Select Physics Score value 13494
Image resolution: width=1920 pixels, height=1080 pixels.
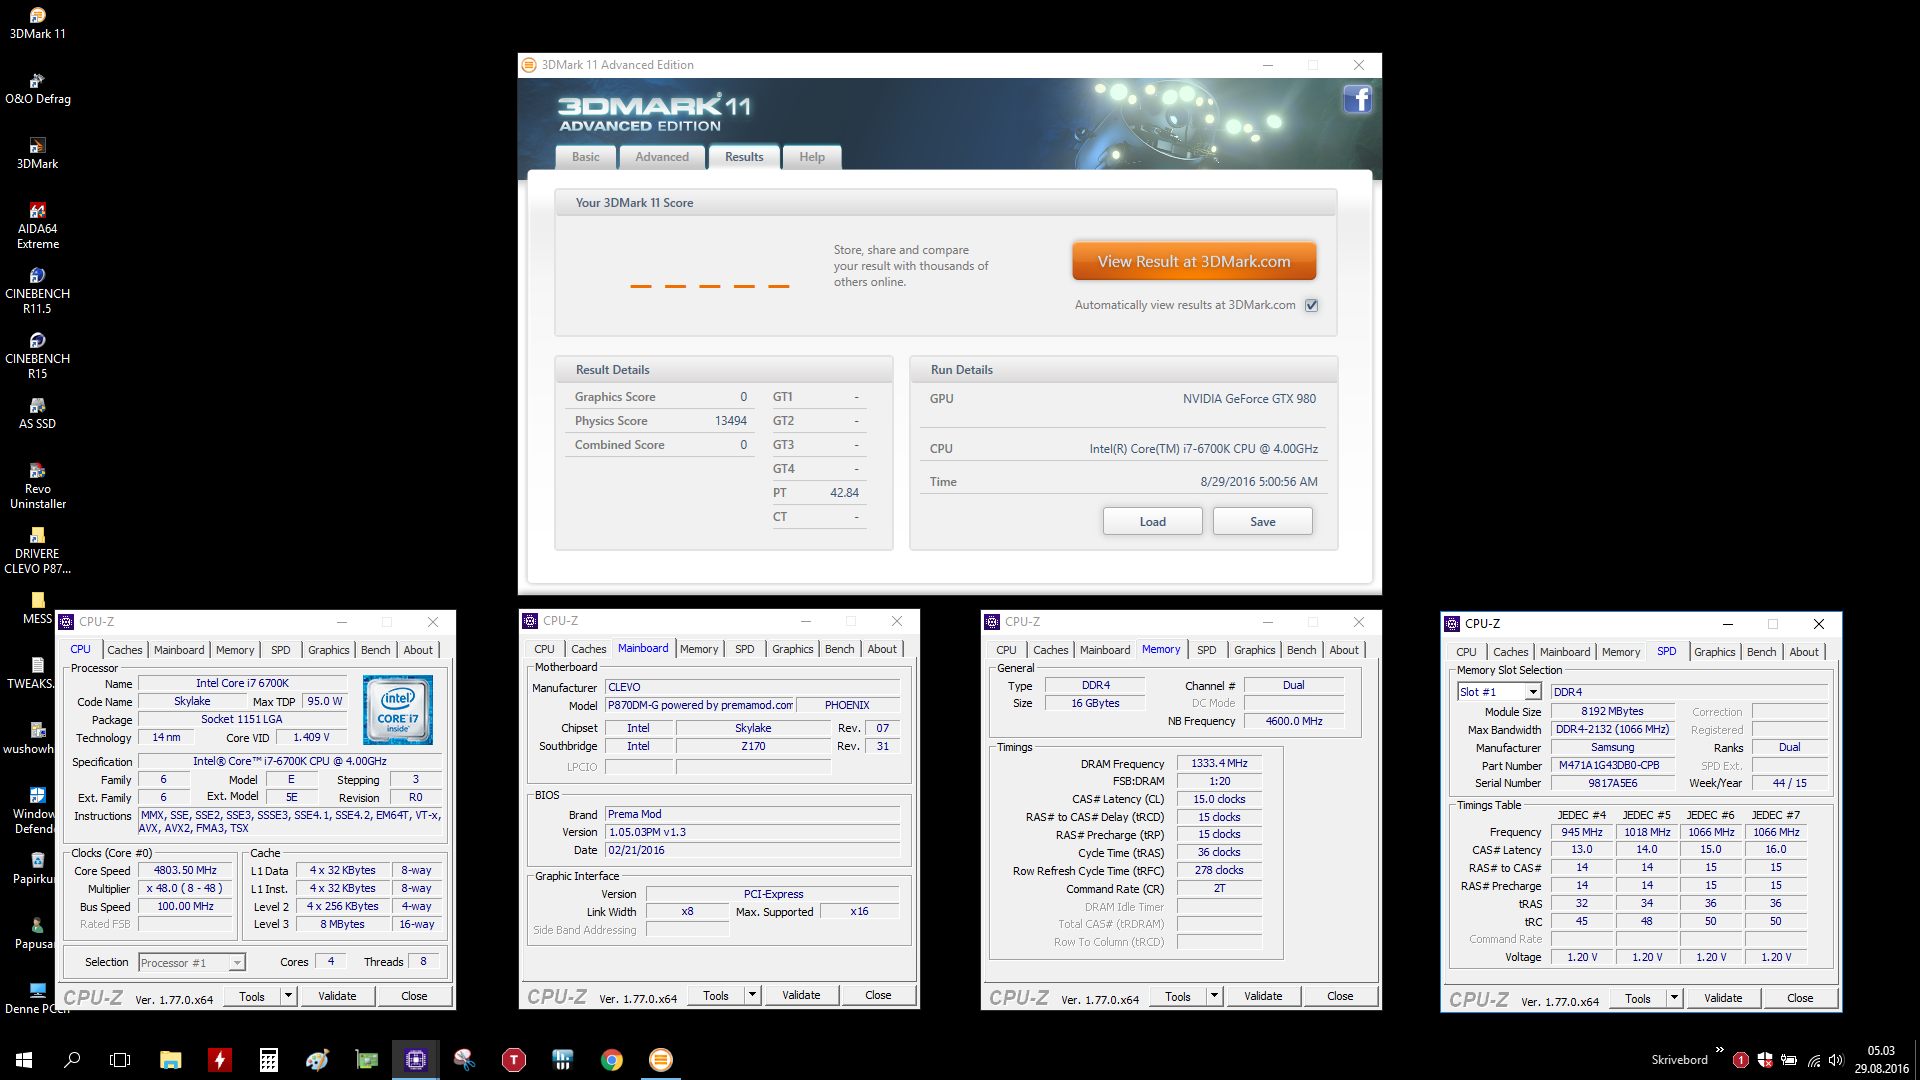point(730,421)
